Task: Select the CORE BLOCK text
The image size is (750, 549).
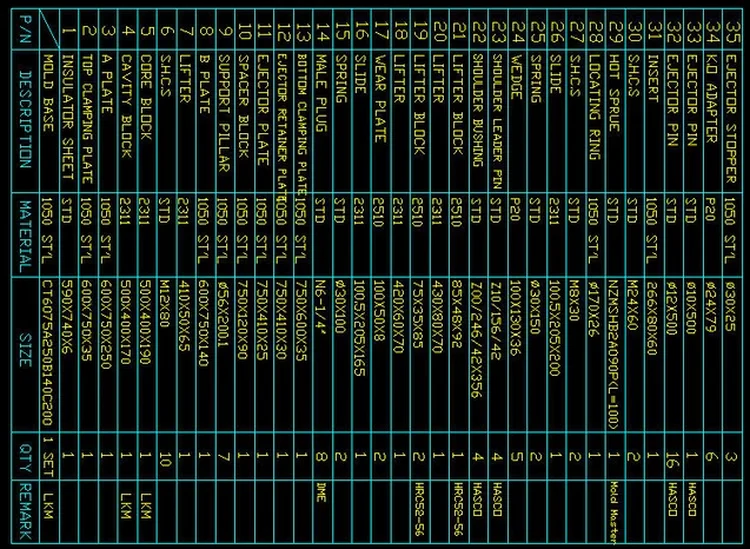Action: point(146,97)
